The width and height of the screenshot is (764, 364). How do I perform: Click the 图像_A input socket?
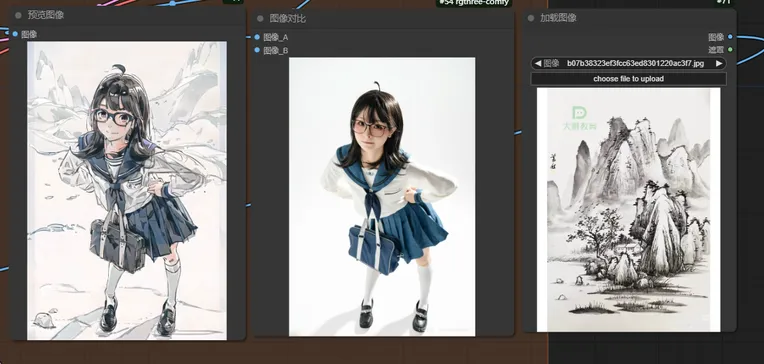click(257, 37)
